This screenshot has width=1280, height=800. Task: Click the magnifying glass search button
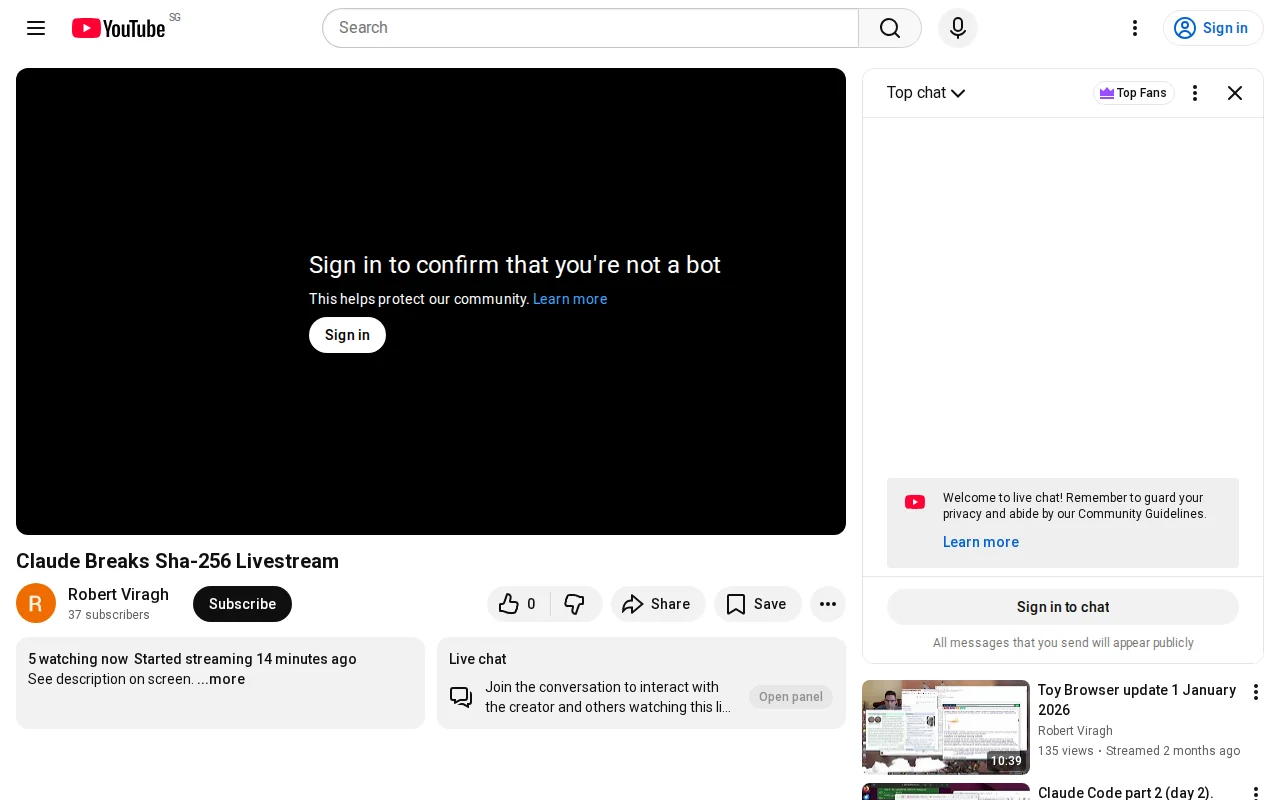(890, 28)
